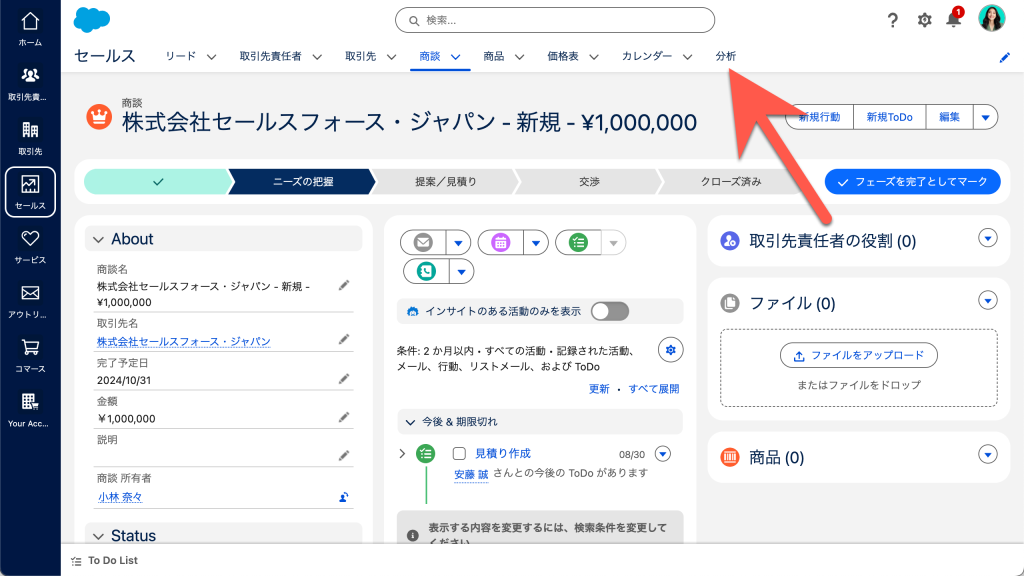Click the log a call phone icon
This screenshot has height=576, width=1024.
coord(426,271)
